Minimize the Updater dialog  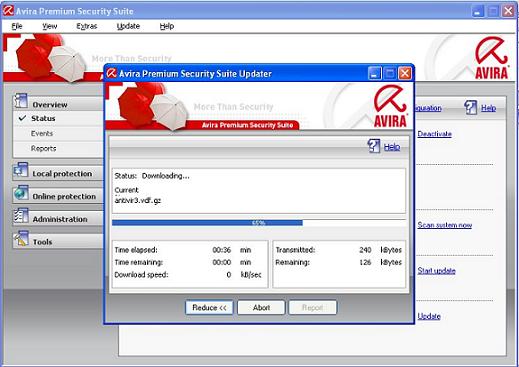coord(374,73)
